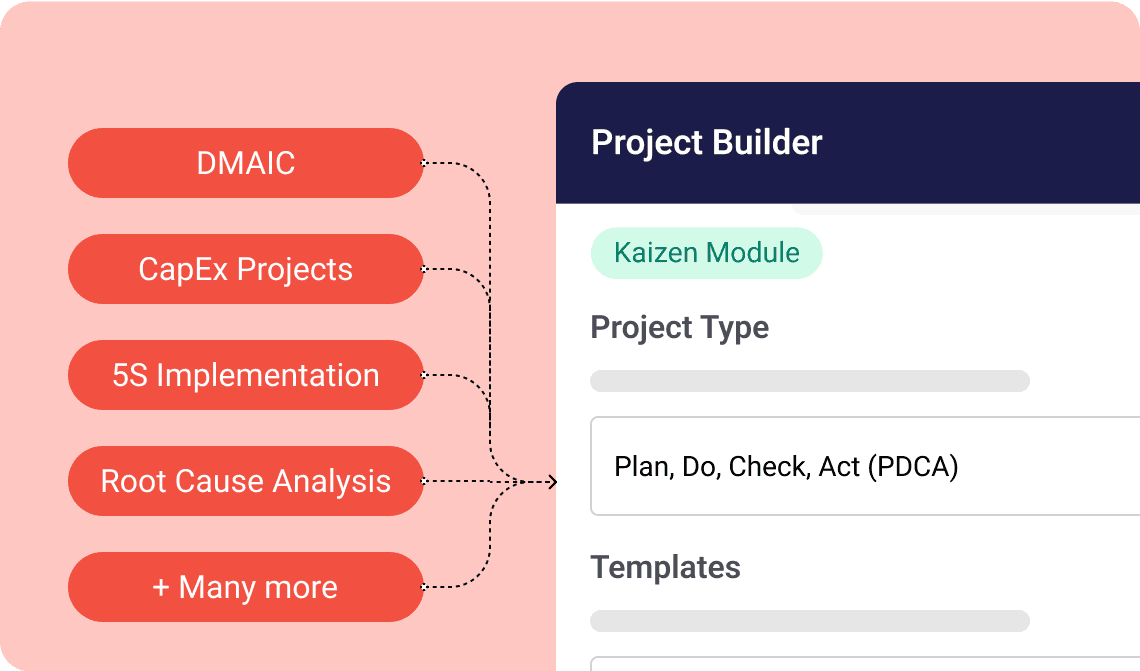Click the connector dot beside DMAIC

(424, 163)
